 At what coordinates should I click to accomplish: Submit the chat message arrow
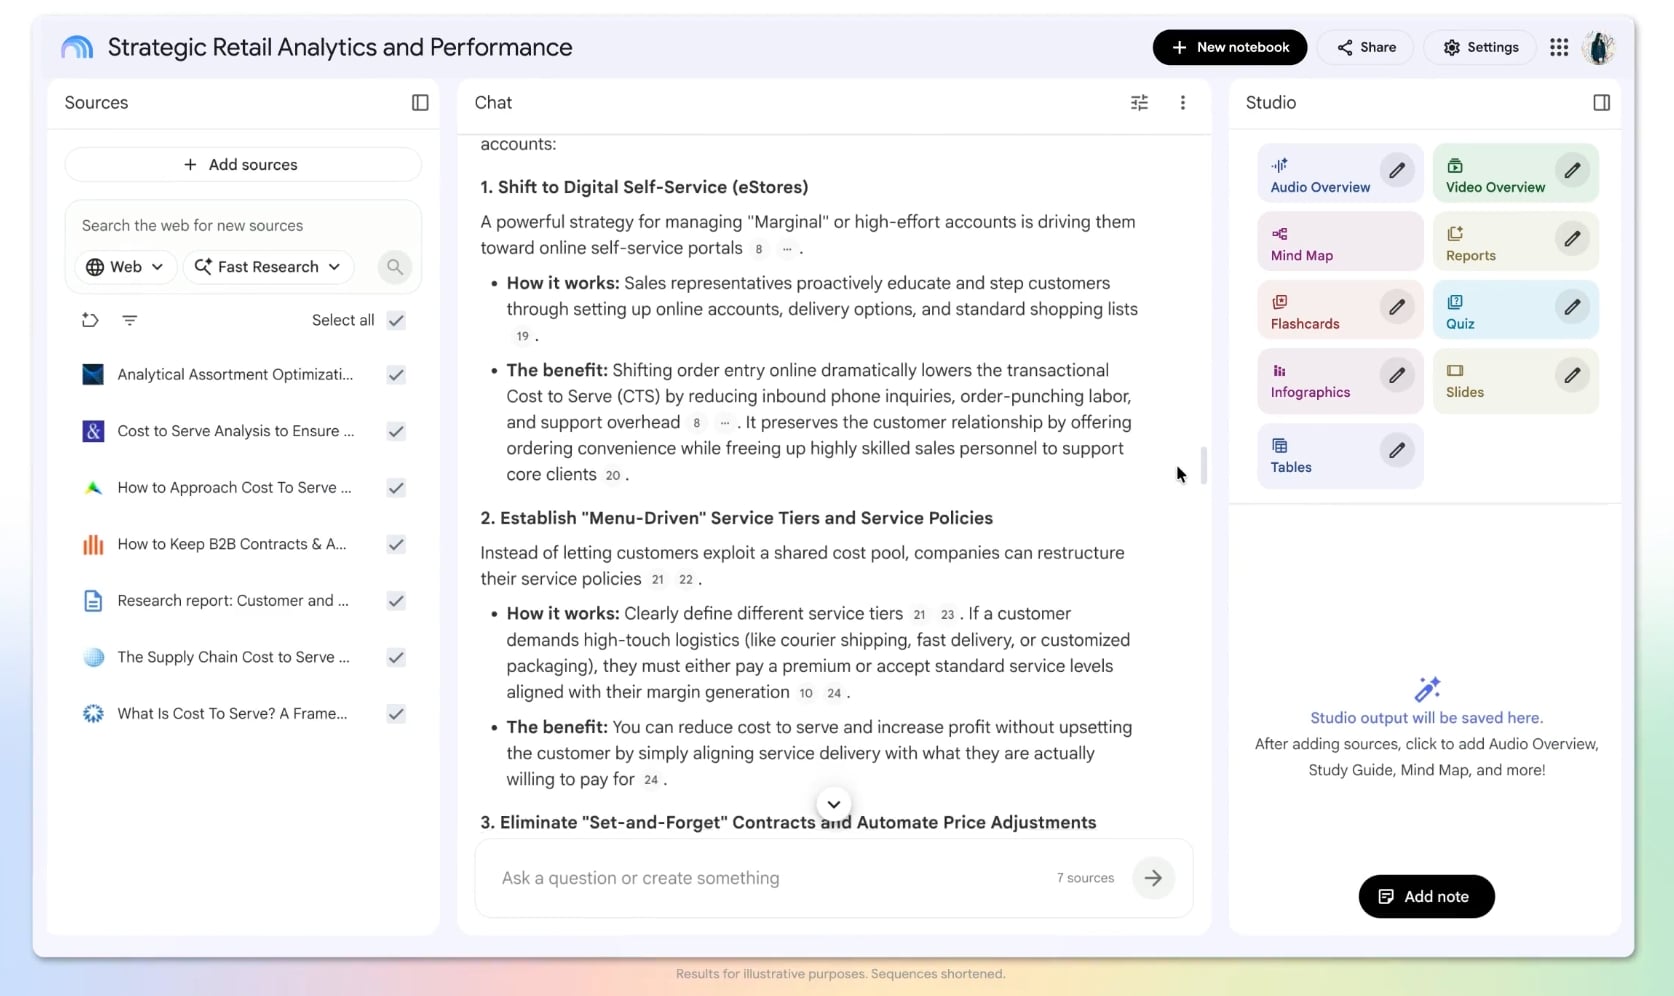[1153, 878]
